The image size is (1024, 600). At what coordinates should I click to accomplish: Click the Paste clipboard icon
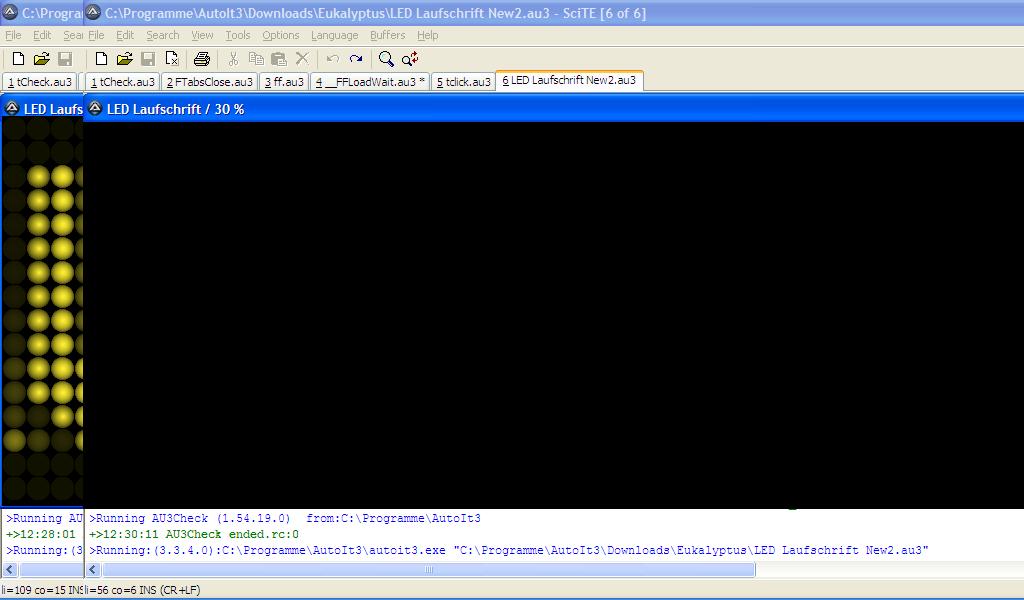(279, 59)
